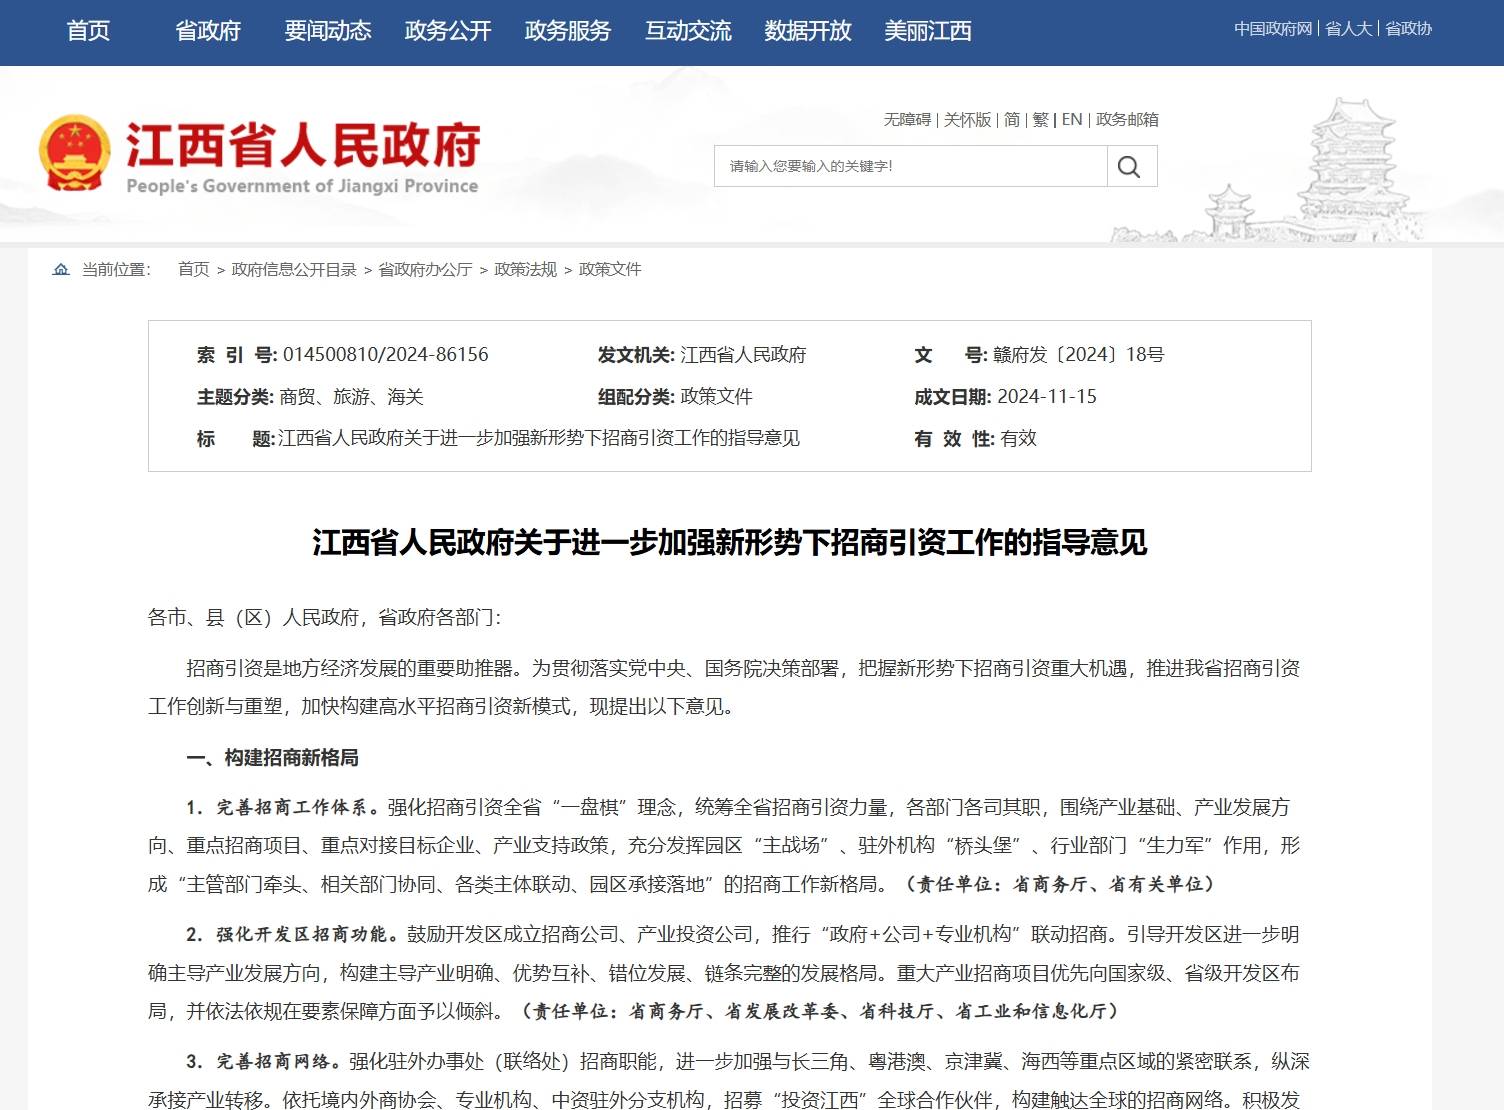1504x1110 pixels.
Task: Open the 首页 navigation menu item
Action: coord(88,31)
